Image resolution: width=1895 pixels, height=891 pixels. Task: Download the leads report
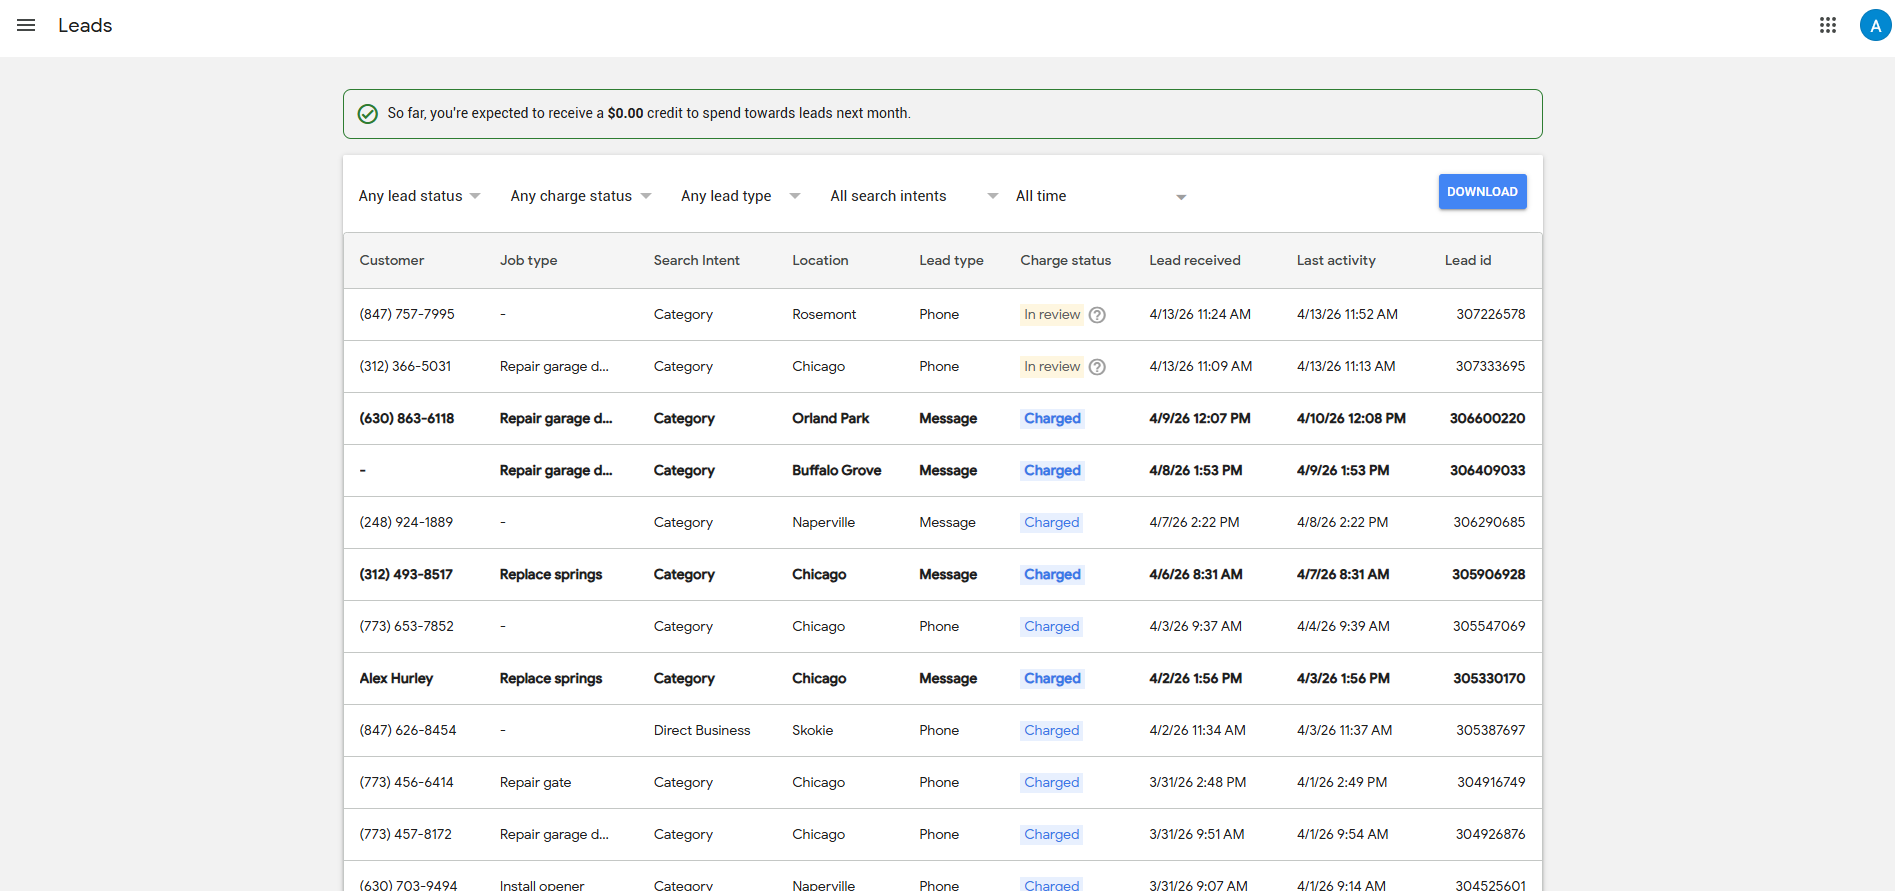1482,192
